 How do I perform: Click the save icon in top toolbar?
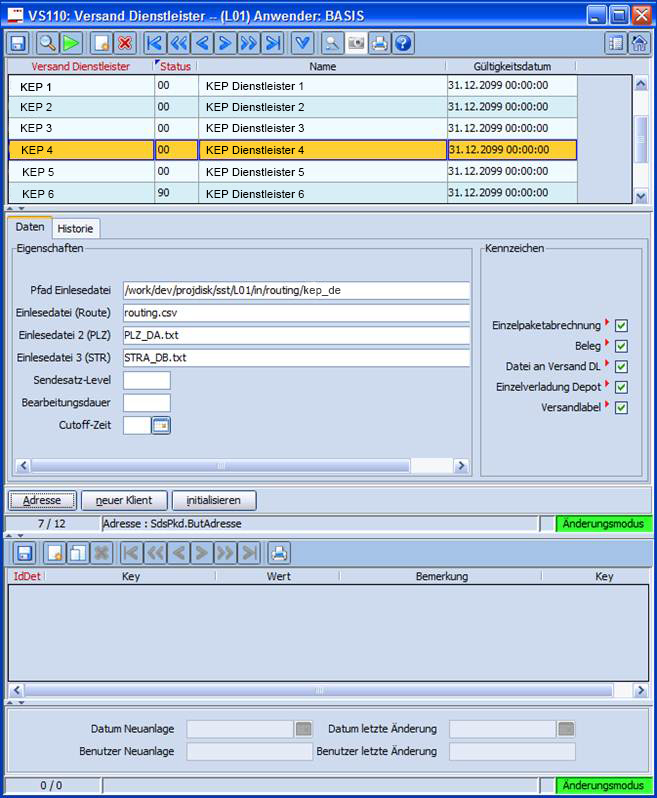19,43
